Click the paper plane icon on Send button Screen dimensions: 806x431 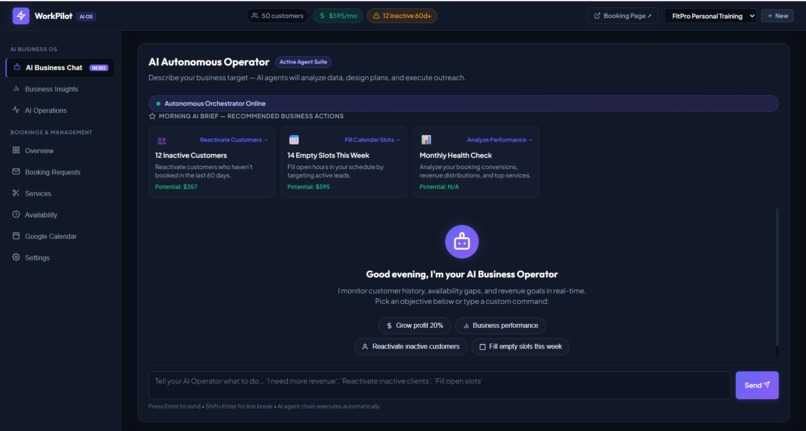point(767,384)
